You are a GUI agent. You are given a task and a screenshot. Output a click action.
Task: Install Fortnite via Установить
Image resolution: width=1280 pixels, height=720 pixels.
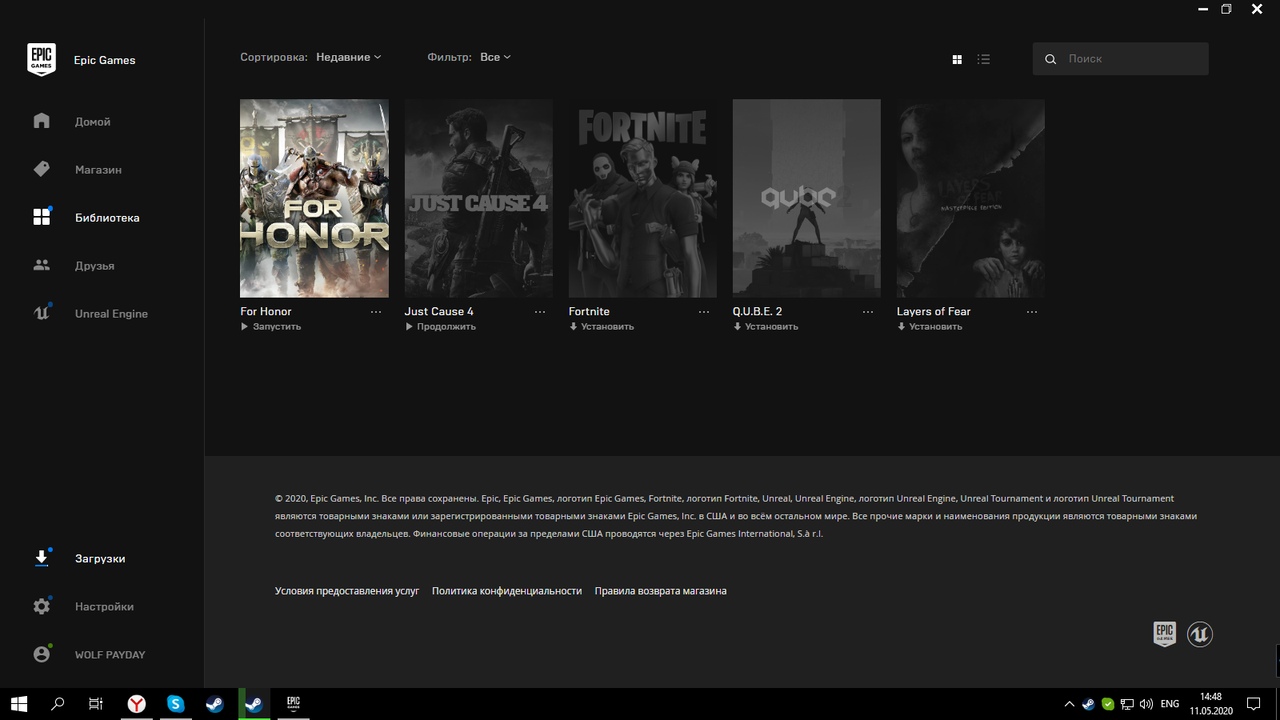(601, 327)
